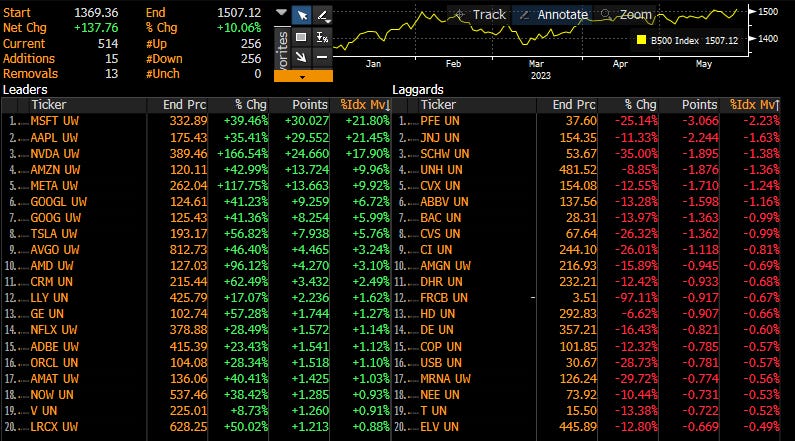Sort Laggards by %Idx Mv ascending header
Screen dimensions: 795x441
pyautogui.click(x=750, y=105)
